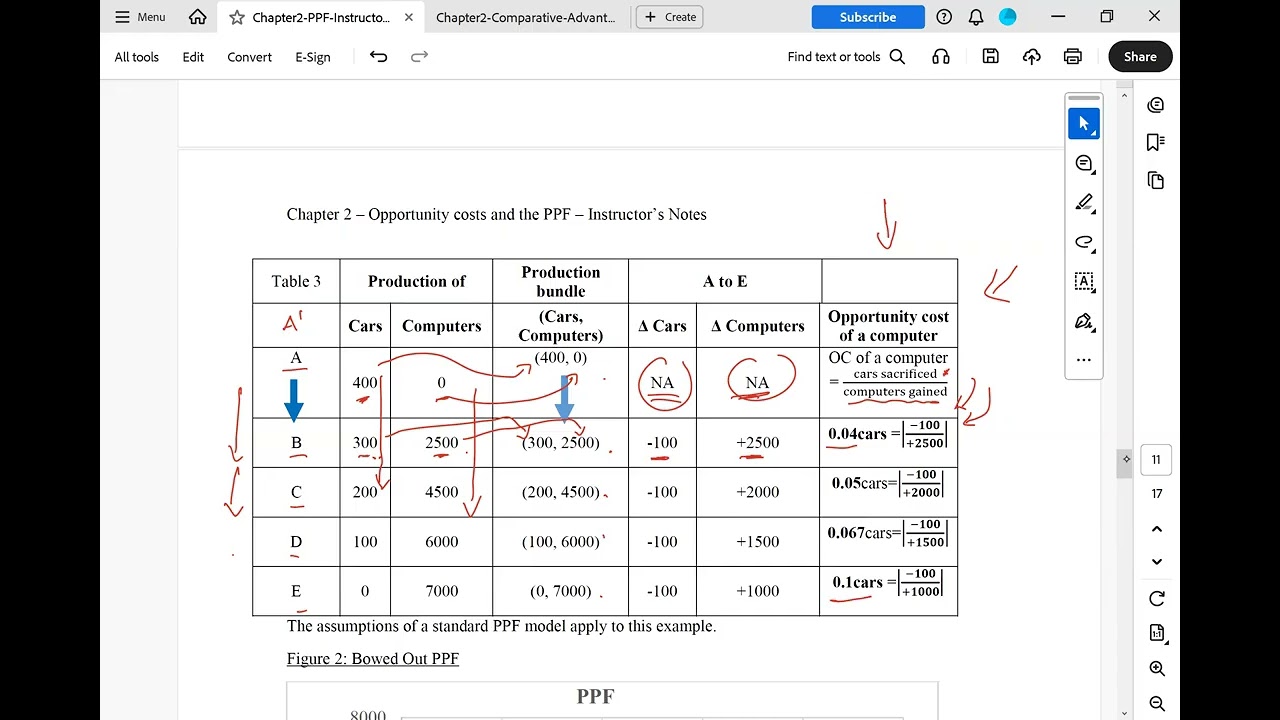Save the document with disk icon
The width and height of the screenshot is (1280, 720).
click(x=991, y=57)
